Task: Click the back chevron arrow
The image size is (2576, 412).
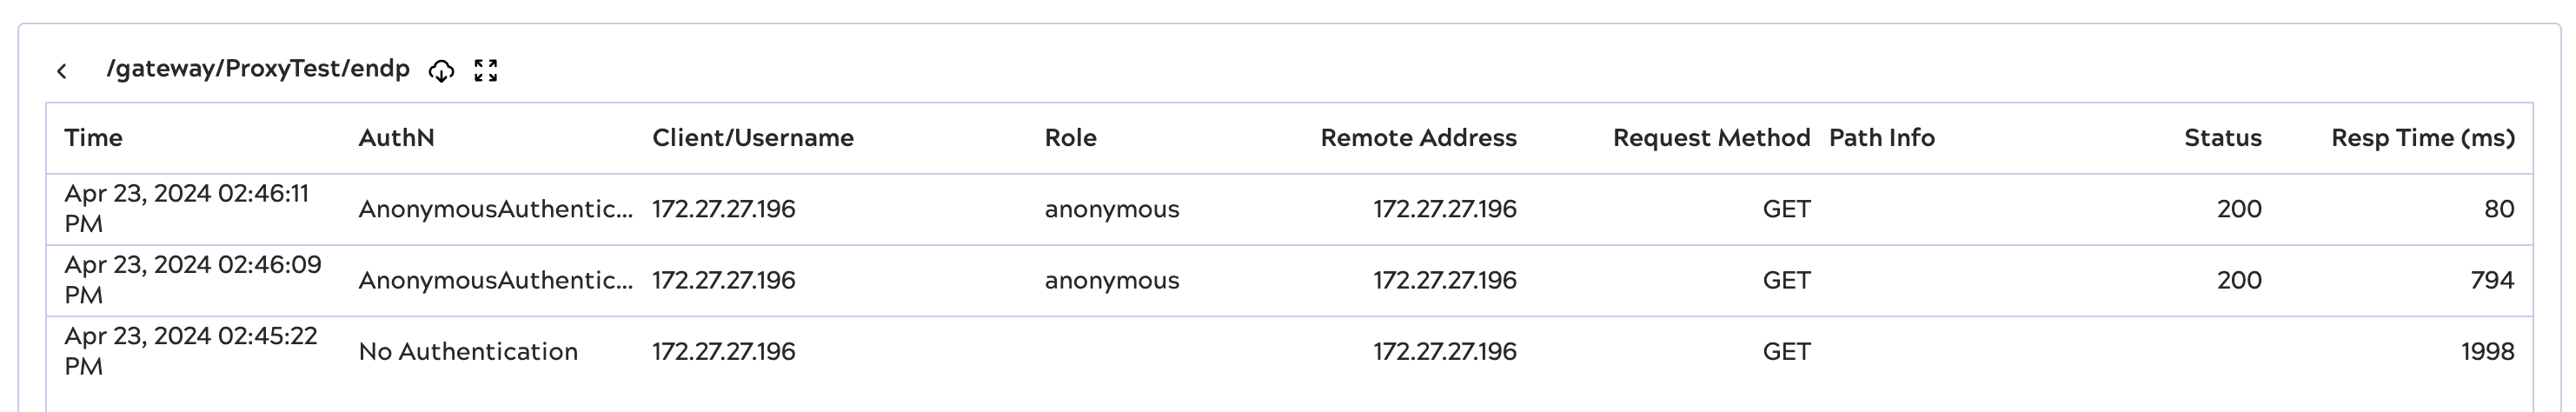Action: click(62, 71)
